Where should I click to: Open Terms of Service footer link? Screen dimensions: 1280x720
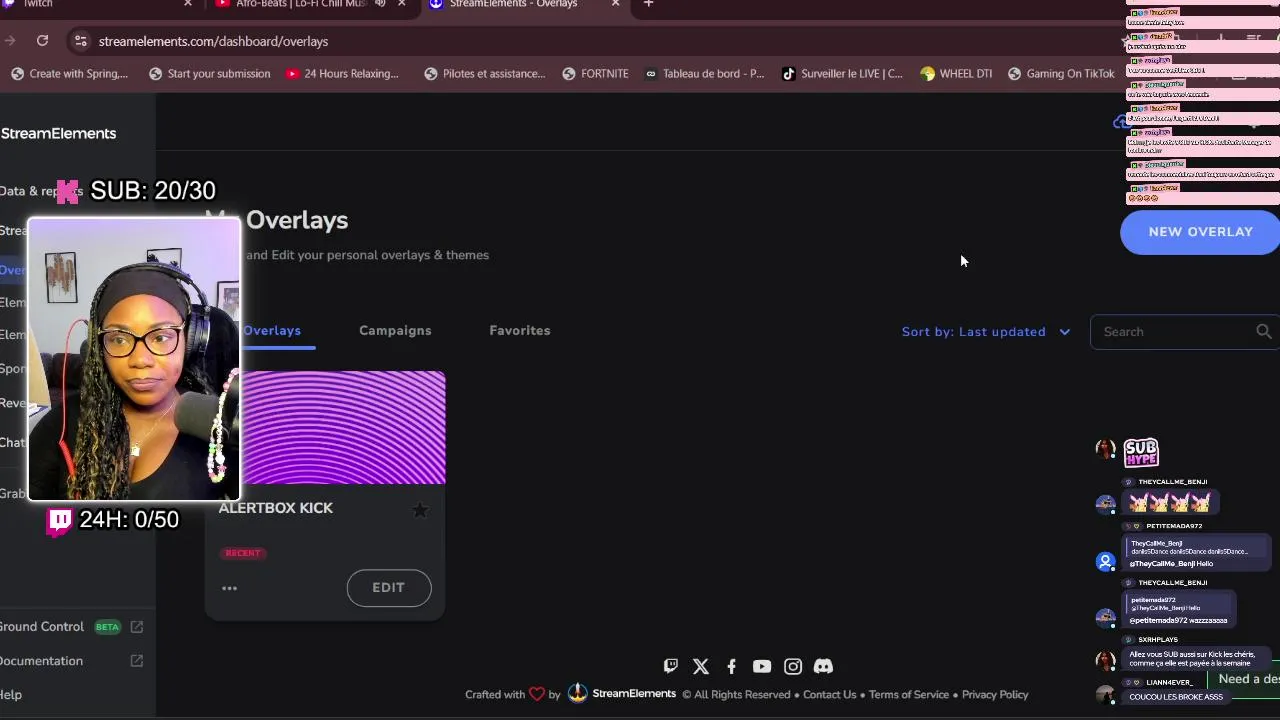[x=909, y=695]
